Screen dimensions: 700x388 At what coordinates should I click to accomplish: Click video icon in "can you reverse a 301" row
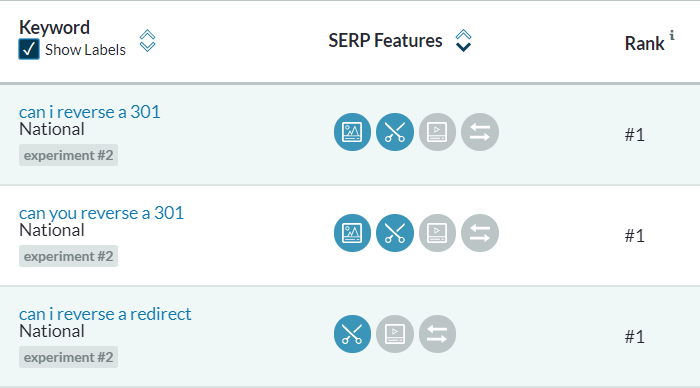point(437,233)
